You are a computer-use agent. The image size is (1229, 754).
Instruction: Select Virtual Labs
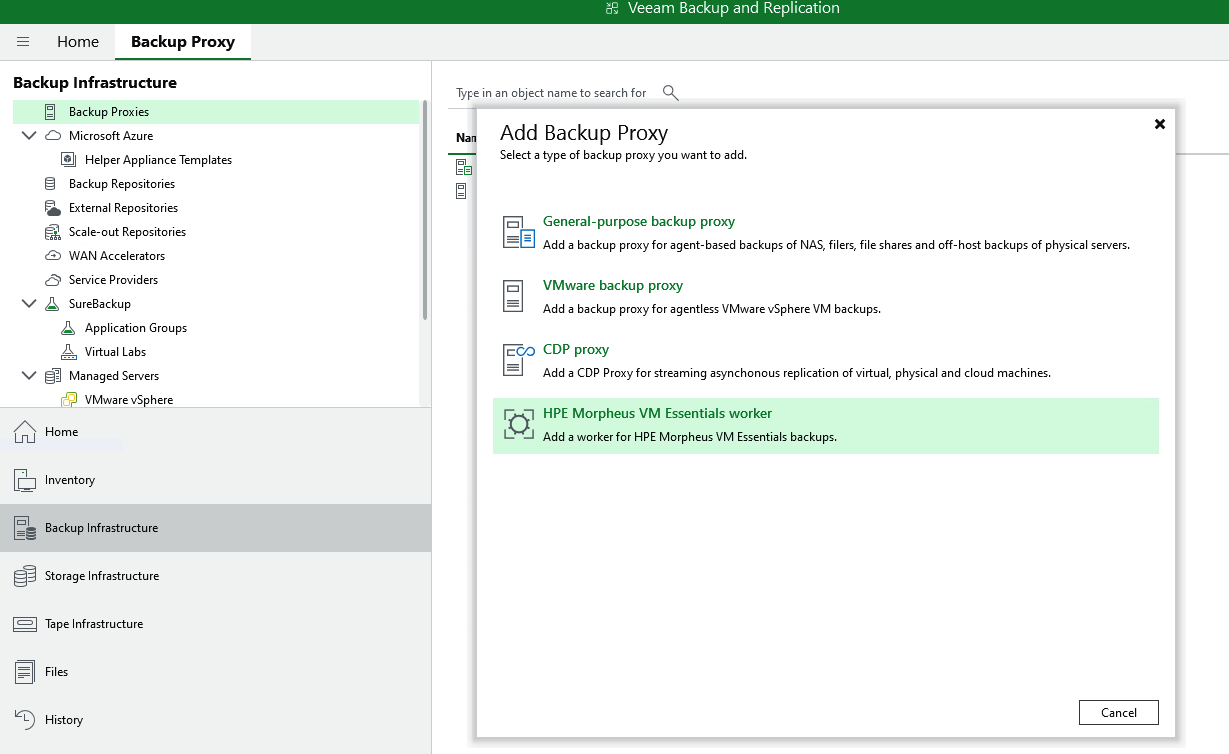[x=116, y=352]
